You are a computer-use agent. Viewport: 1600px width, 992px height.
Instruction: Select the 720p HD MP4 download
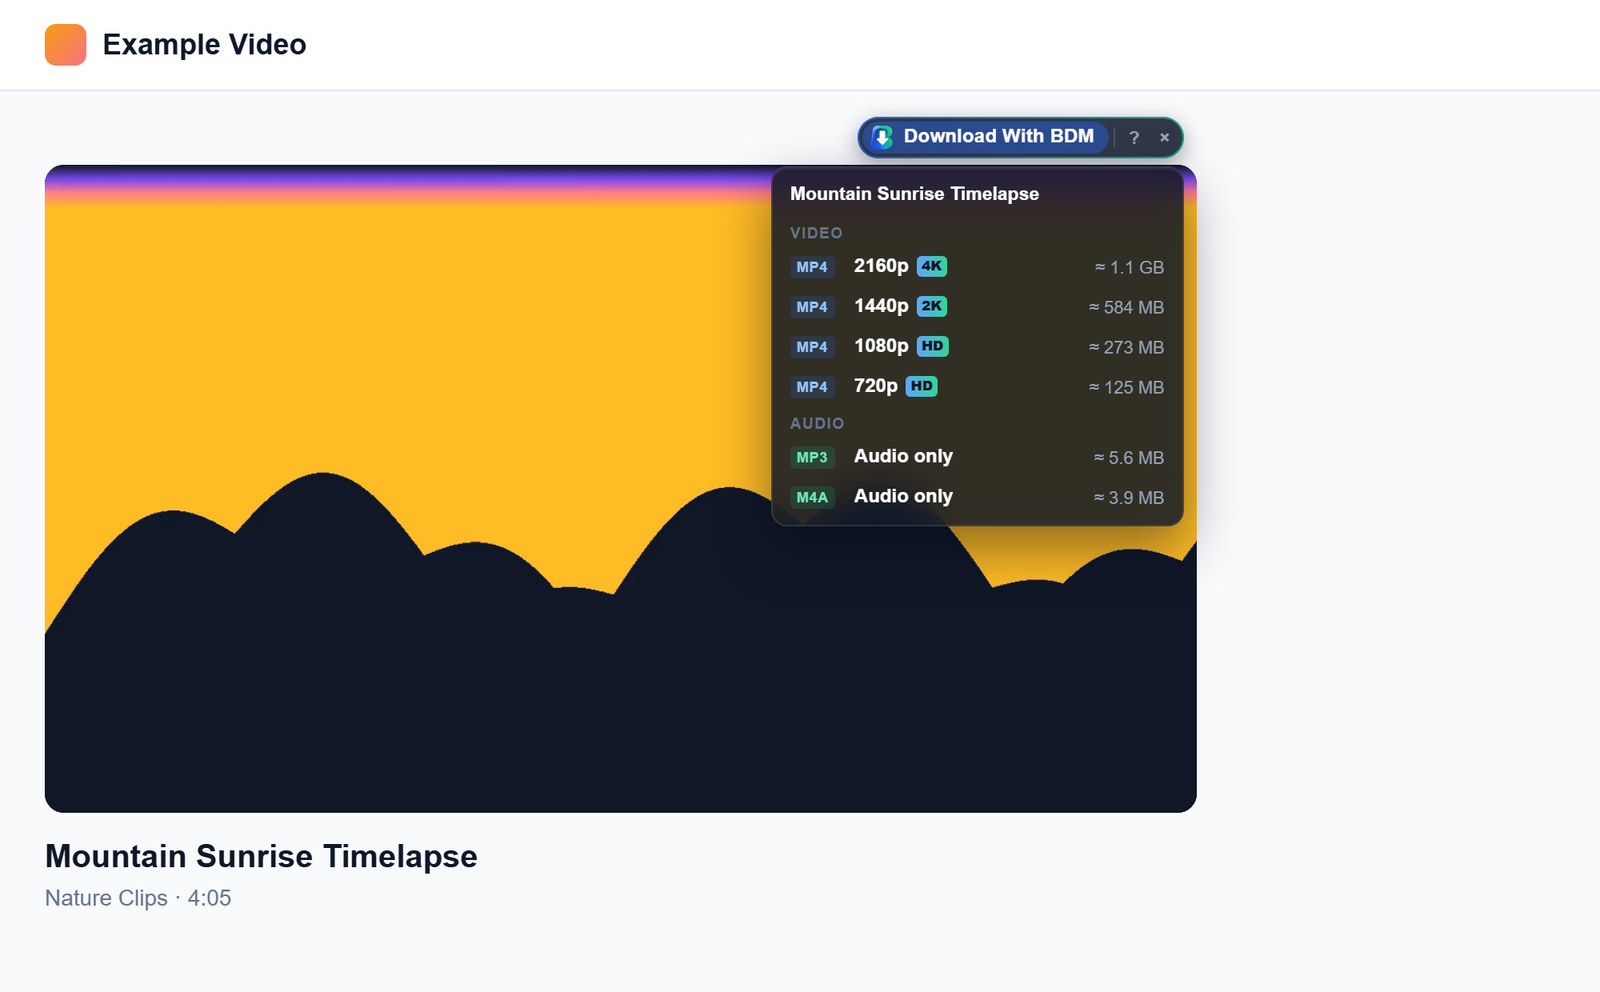point(977,387)
